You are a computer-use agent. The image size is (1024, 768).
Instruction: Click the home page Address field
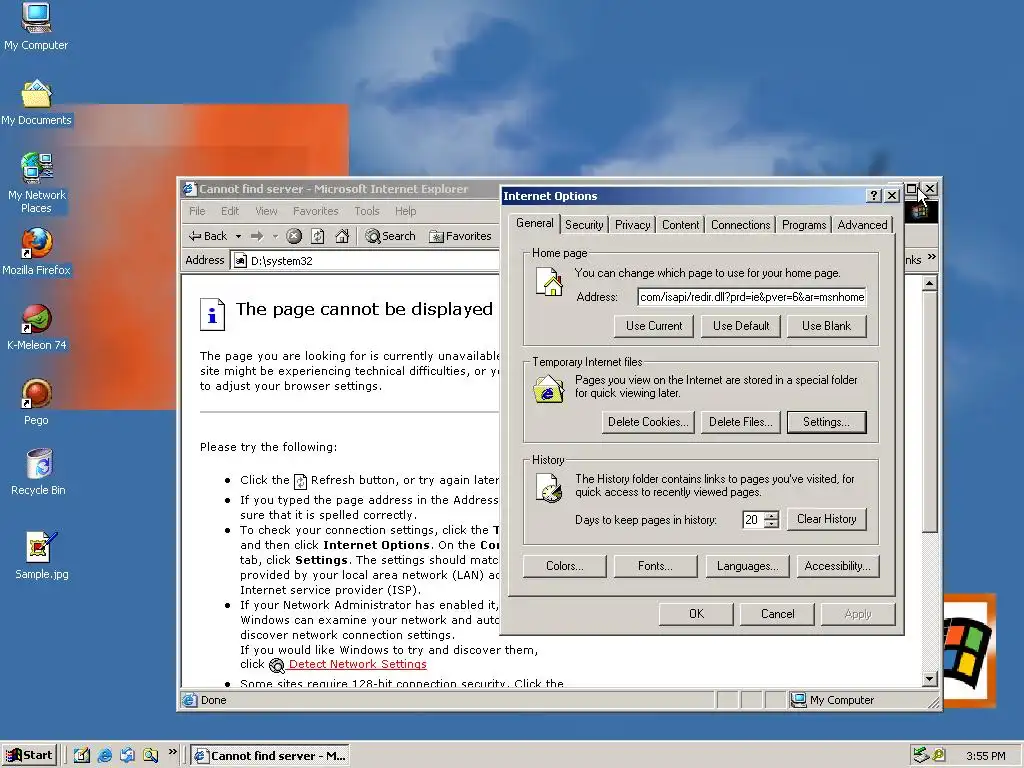tap(752, 297)
